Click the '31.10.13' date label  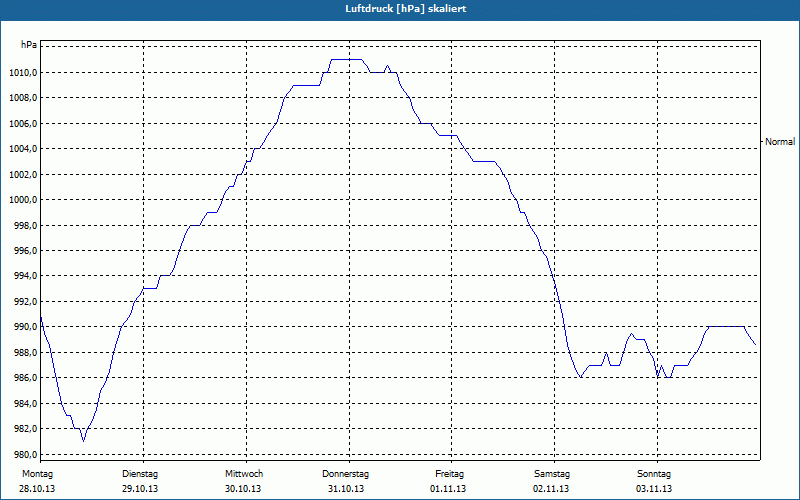(346, 489)
